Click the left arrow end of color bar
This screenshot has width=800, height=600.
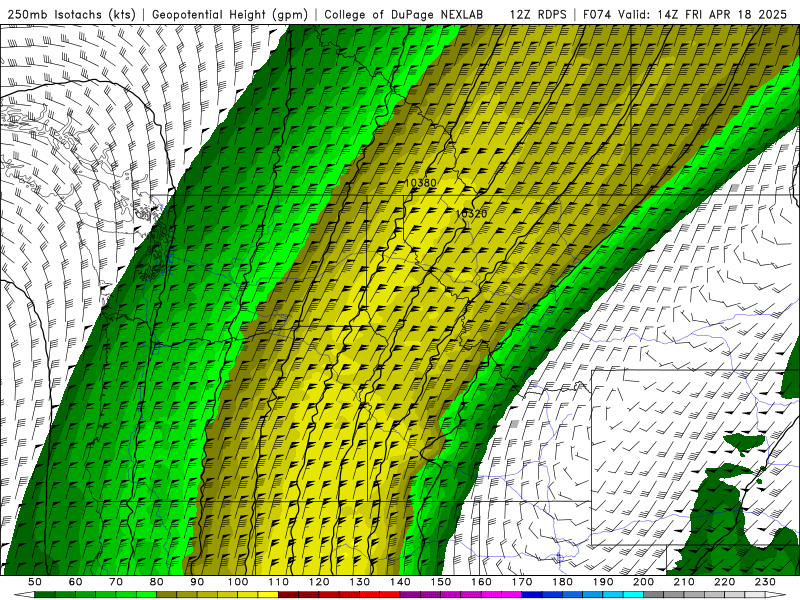(24, 595)
